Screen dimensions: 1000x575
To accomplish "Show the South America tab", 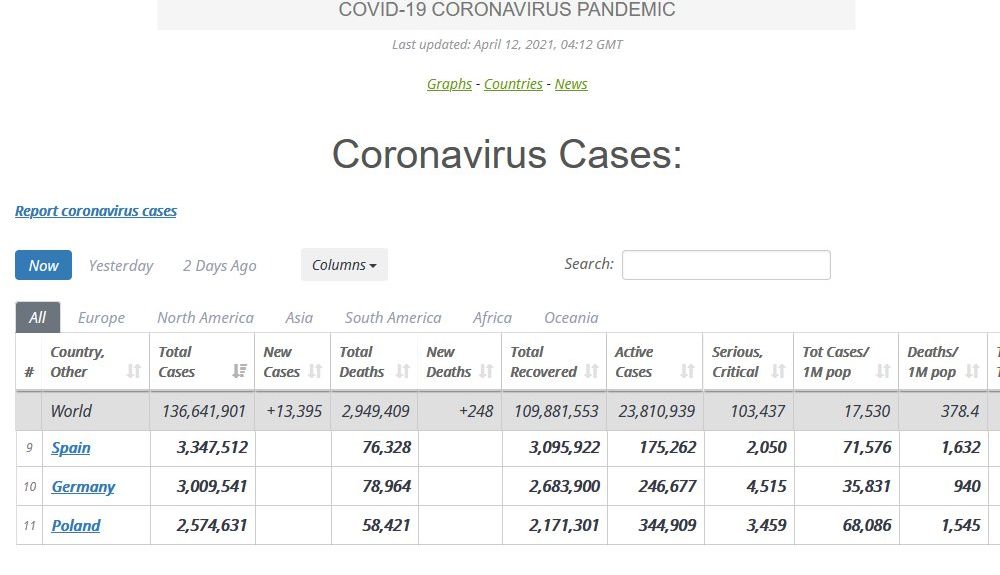I will click(x=393, y=318).
